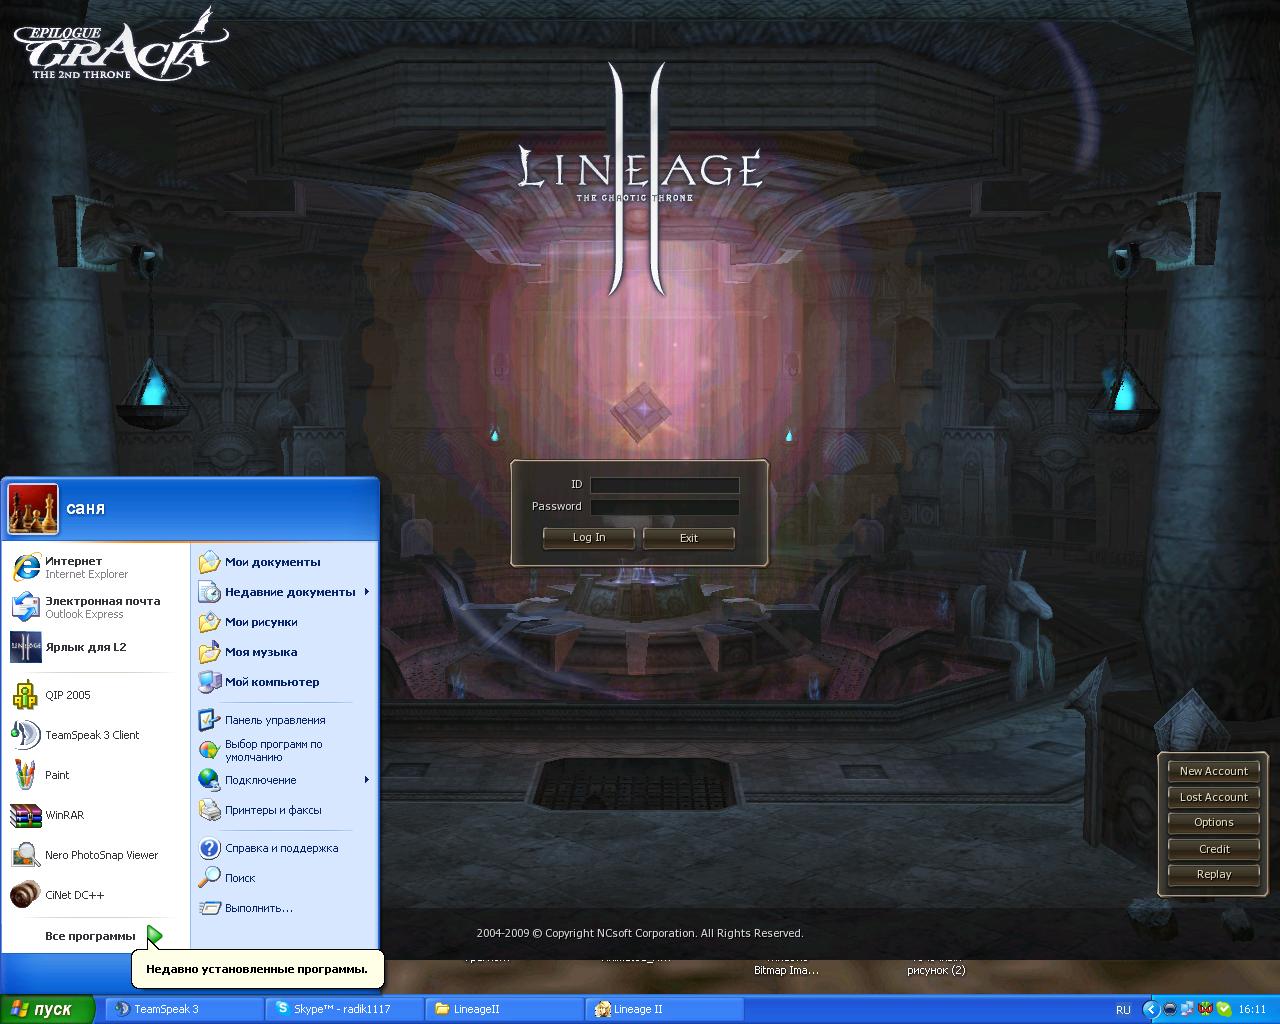Switch to Skype radik1117 taskbar window

pos(344,1010)
